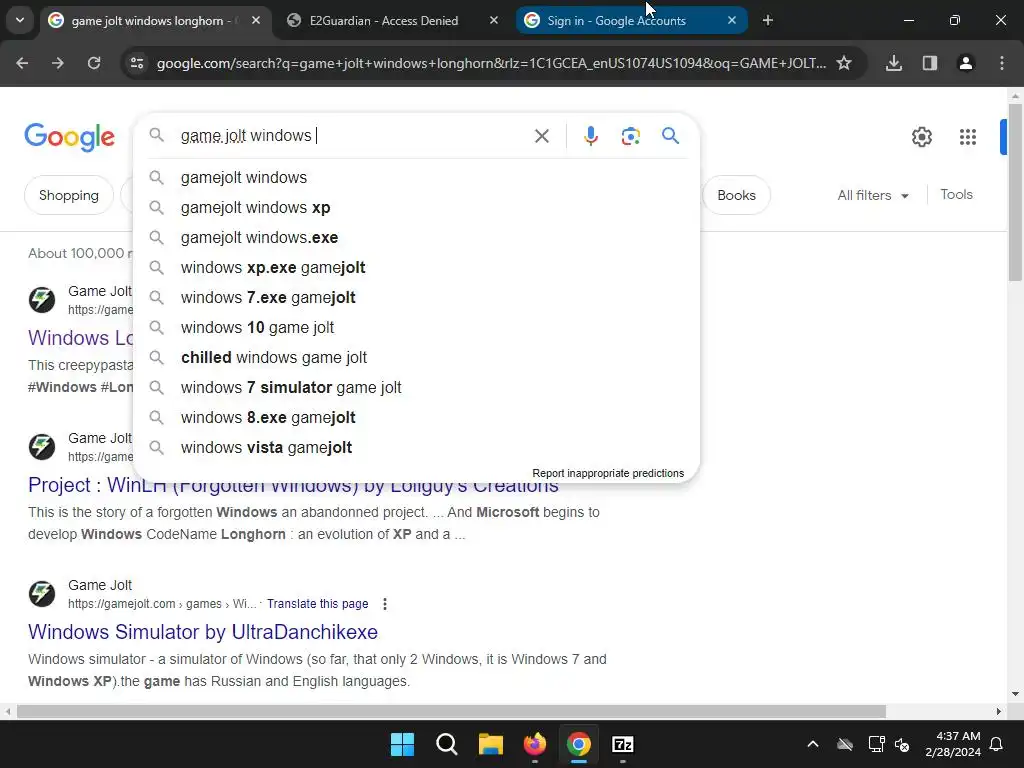Close the Sign in Google Accounts tab
Viewport: 1024px width, 768px height.
point(732,20)
